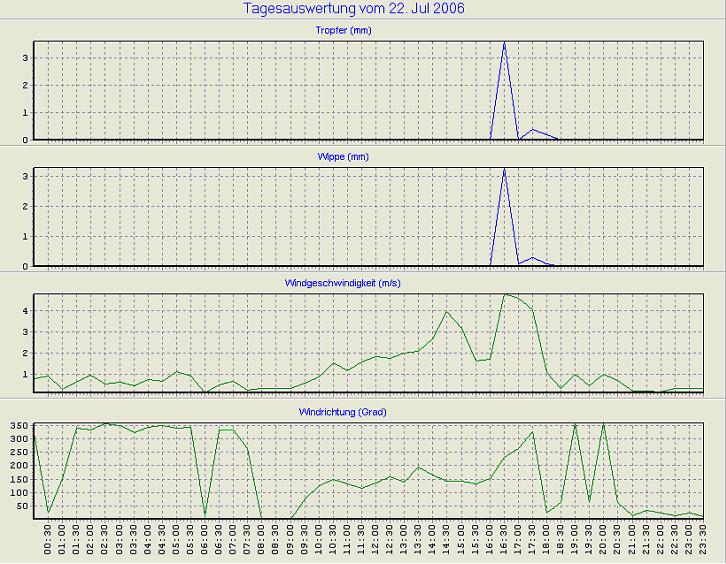
Task: Click the 'Windgeschwindigkeit (m/s)' chart heading
Action: click(364, 284)
